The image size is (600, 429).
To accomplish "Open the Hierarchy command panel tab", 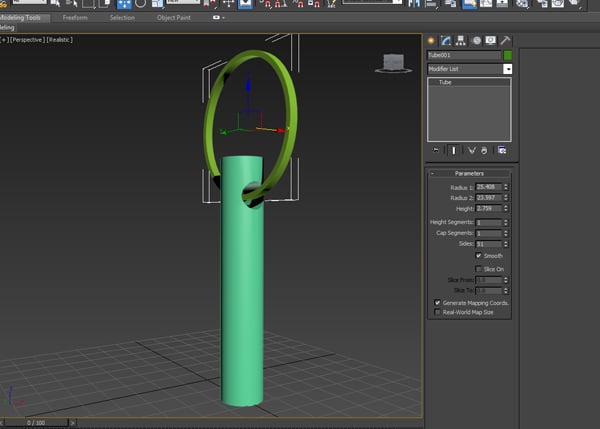I will click(461, 41).
